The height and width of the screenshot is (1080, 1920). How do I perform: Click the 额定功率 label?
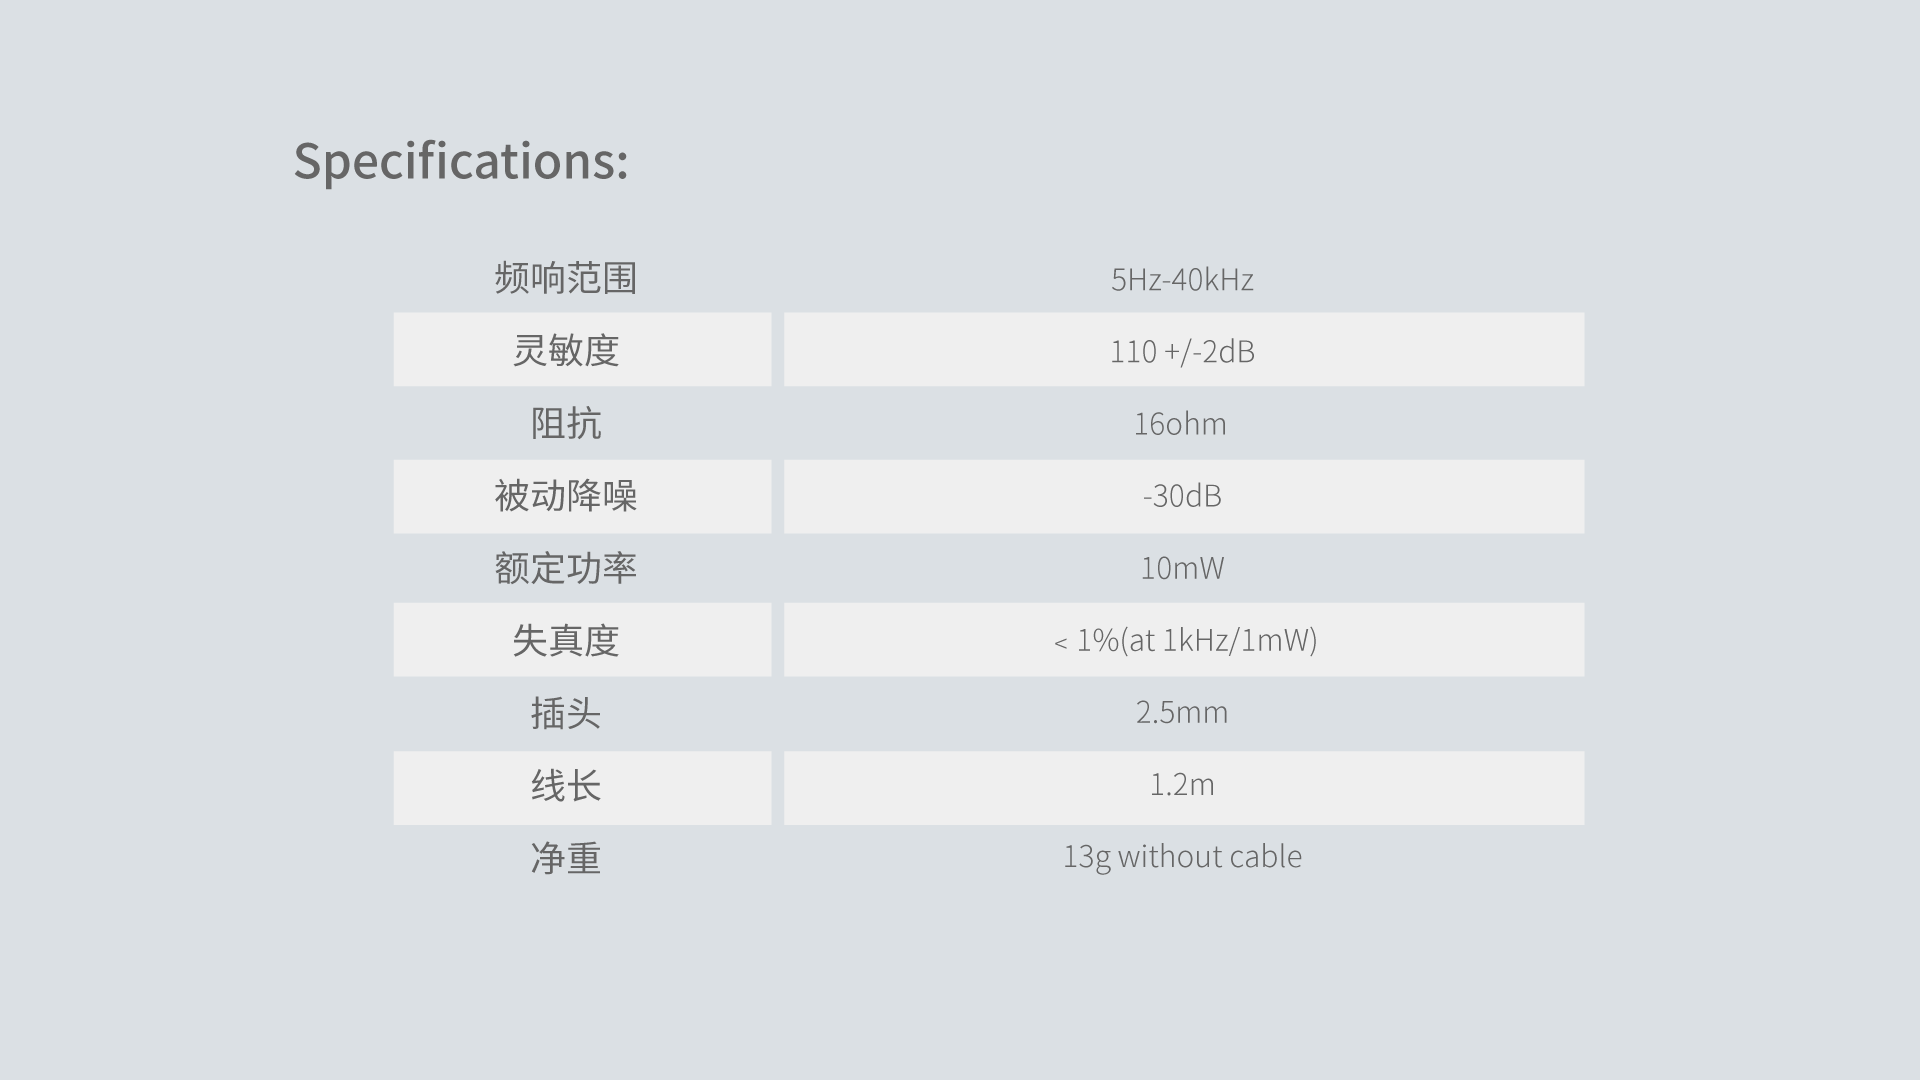point(566,568)
